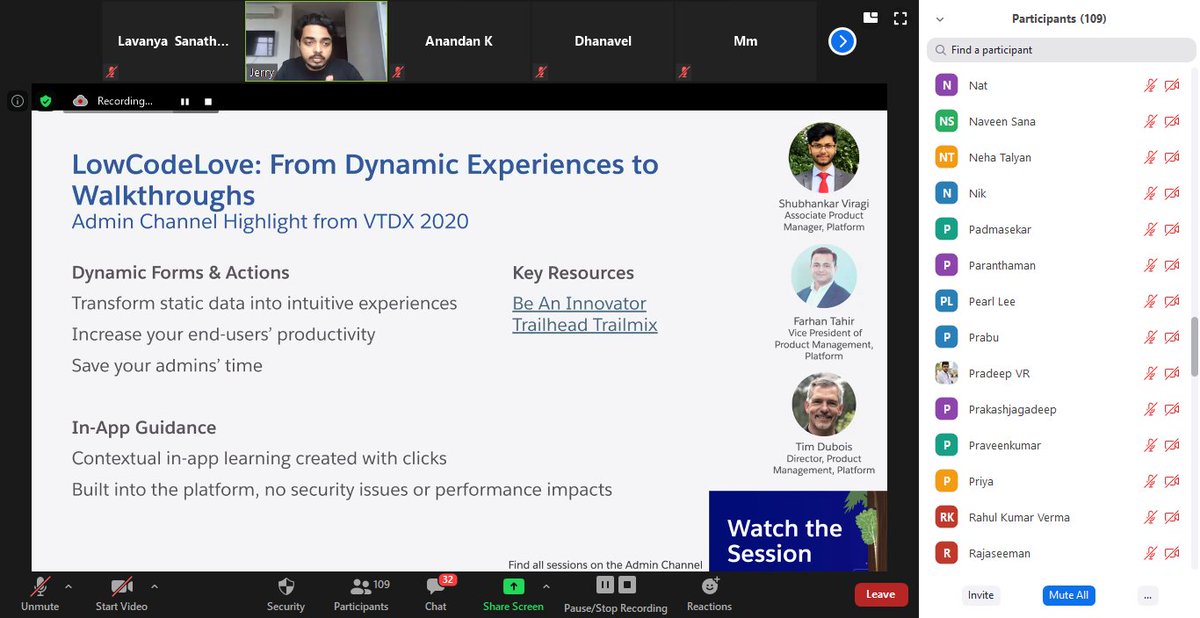Viewport: 1200px width, 618px height.
Task: Collapse the Participants panel chevron
Action: coord(940,19)
